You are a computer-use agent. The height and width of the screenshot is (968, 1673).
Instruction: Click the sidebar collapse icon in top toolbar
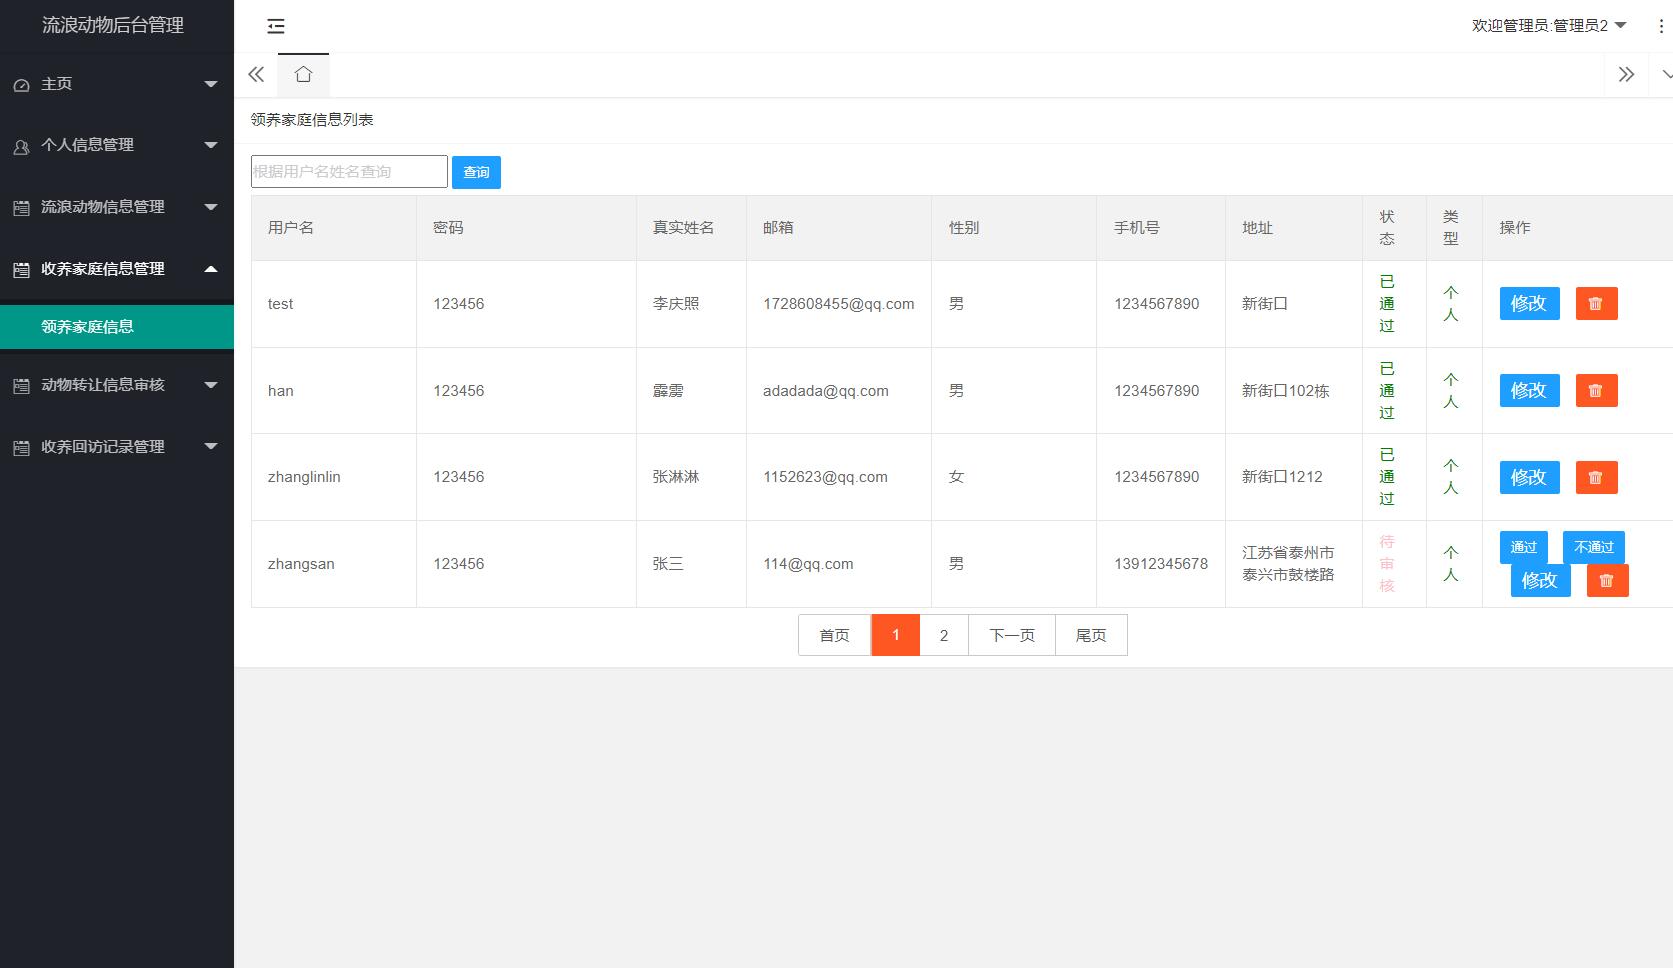tap(276, 26)
